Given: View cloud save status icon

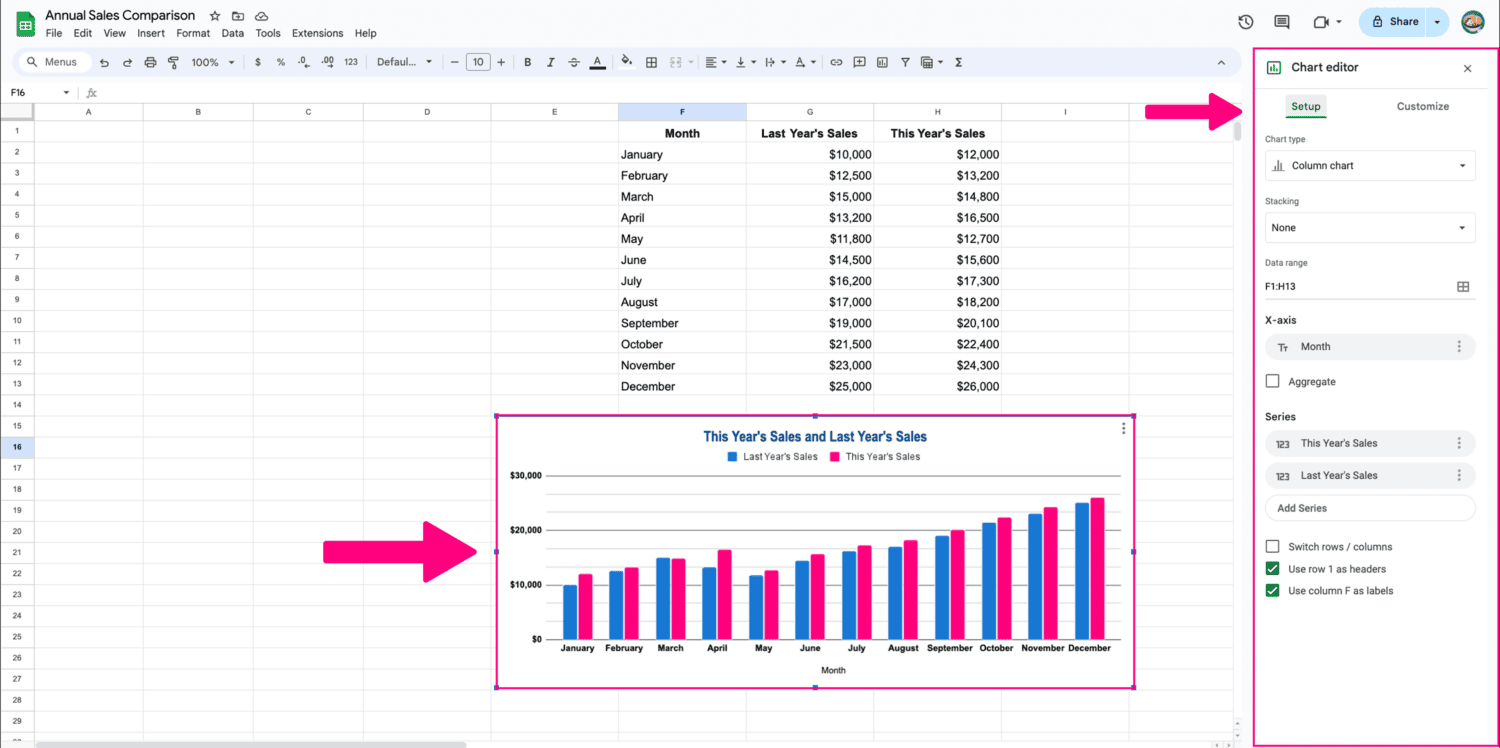Looking at the screenshot, I should pyautogui.click(x=261, y=16).
